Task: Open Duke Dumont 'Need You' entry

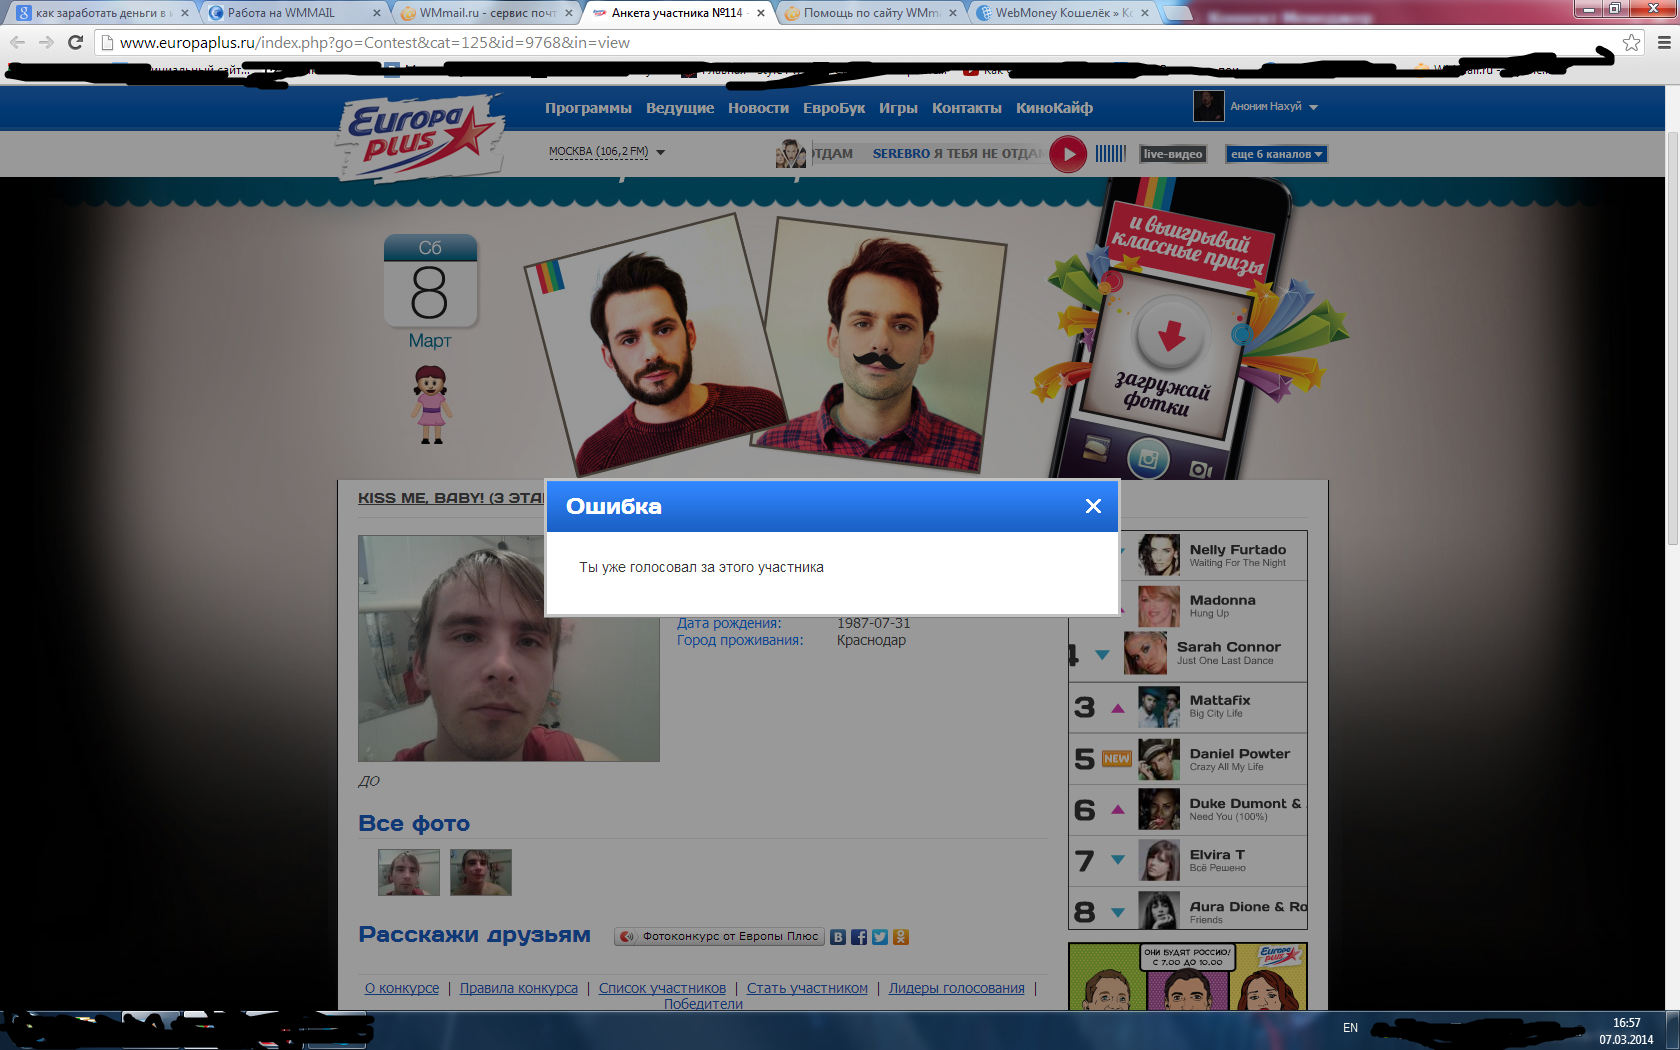Action: (x=1188, y=810)
